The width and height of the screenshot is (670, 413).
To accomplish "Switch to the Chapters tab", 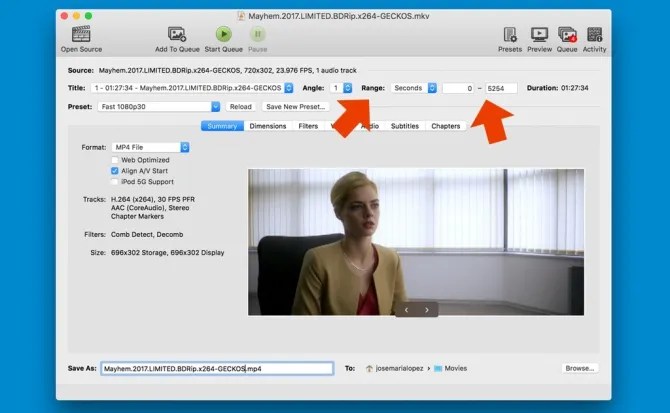I will point(446,126).
